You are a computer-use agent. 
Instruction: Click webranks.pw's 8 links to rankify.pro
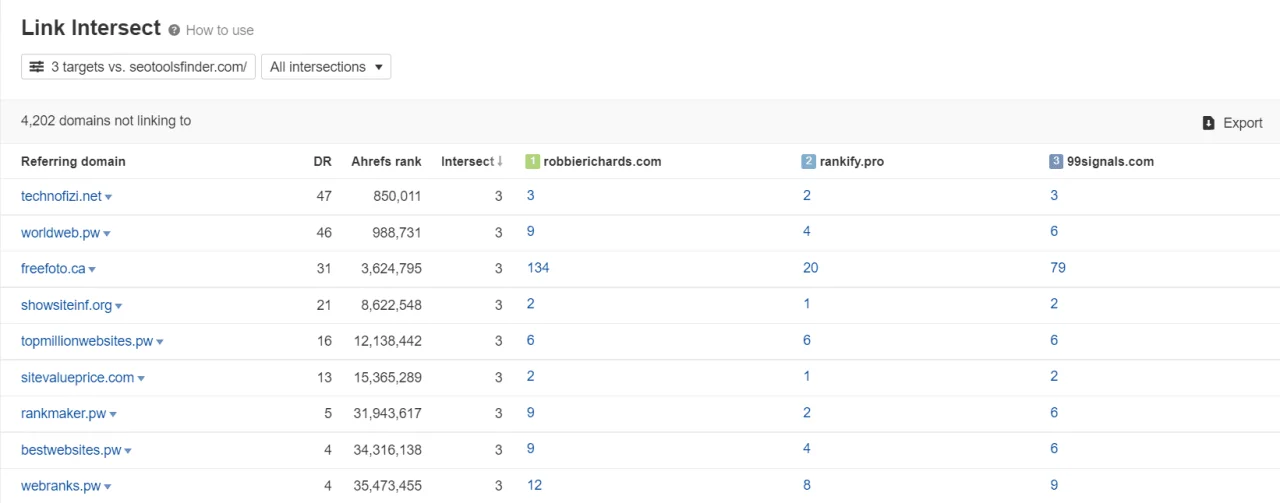pyautogui.click(x=807, y=486)
